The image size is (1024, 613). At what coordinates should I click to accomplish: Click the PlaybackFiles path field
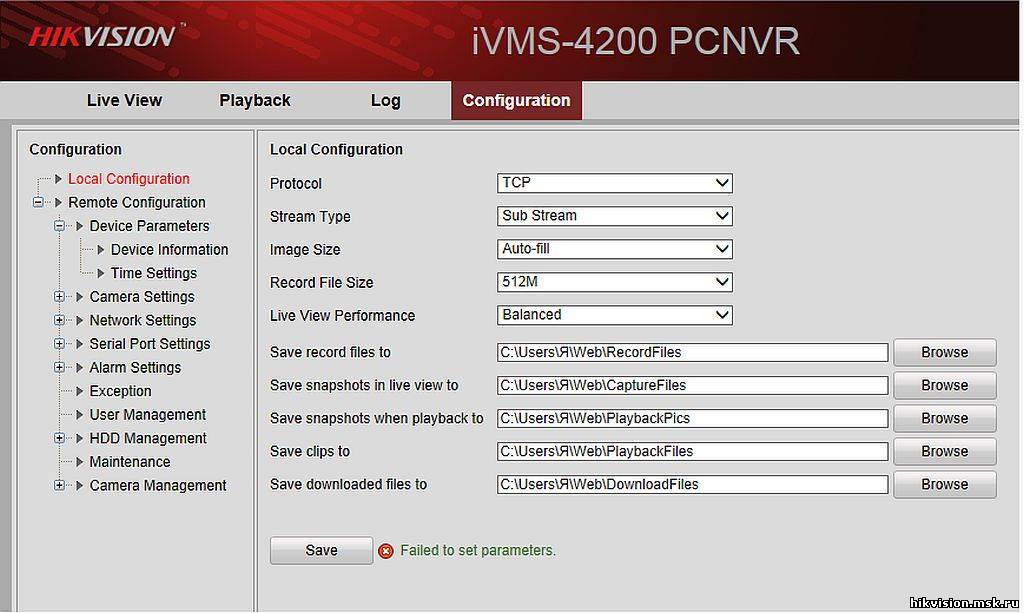(x=692, y=451)
